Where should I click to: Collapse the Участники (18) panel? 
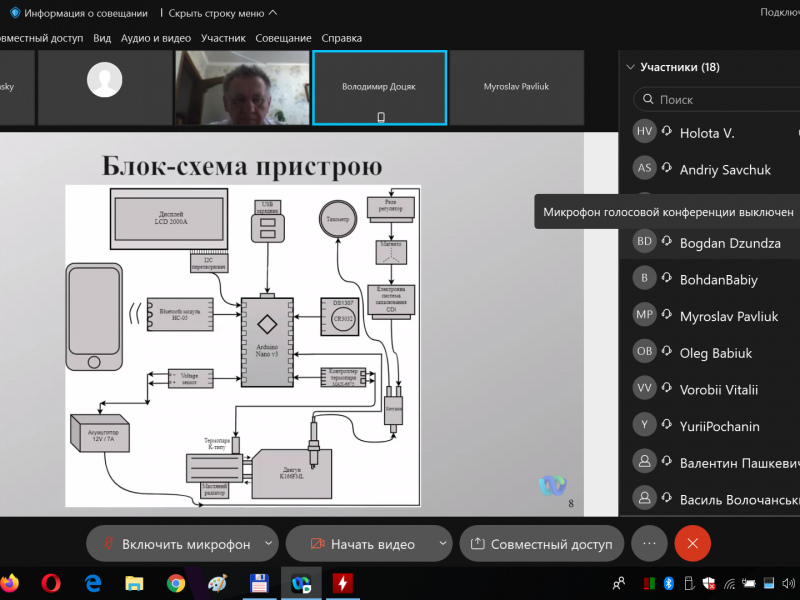click(630, 68)
